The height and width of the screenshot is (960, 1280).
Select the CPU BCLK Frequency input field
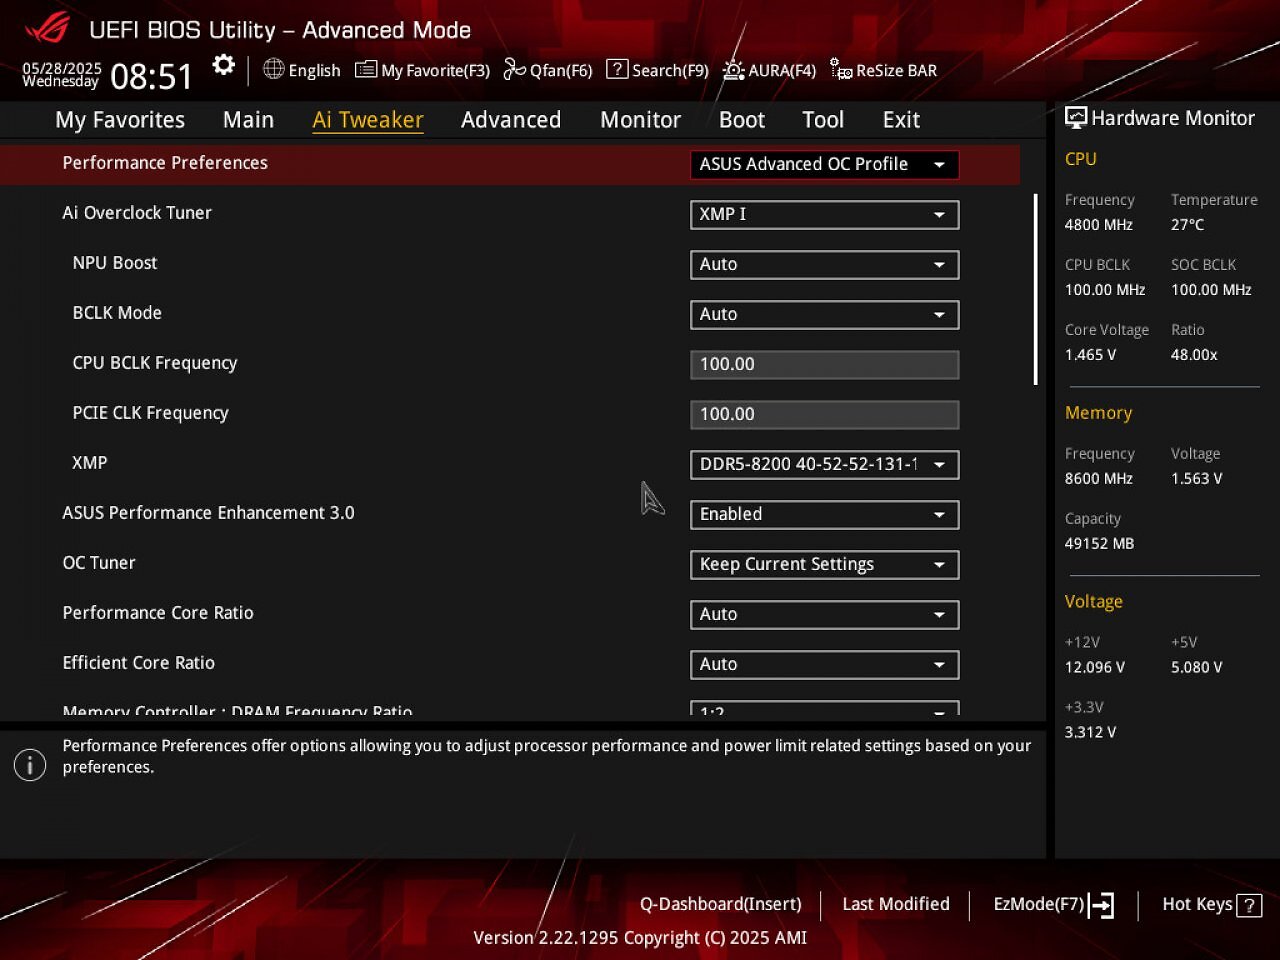[x=825, y=364]
